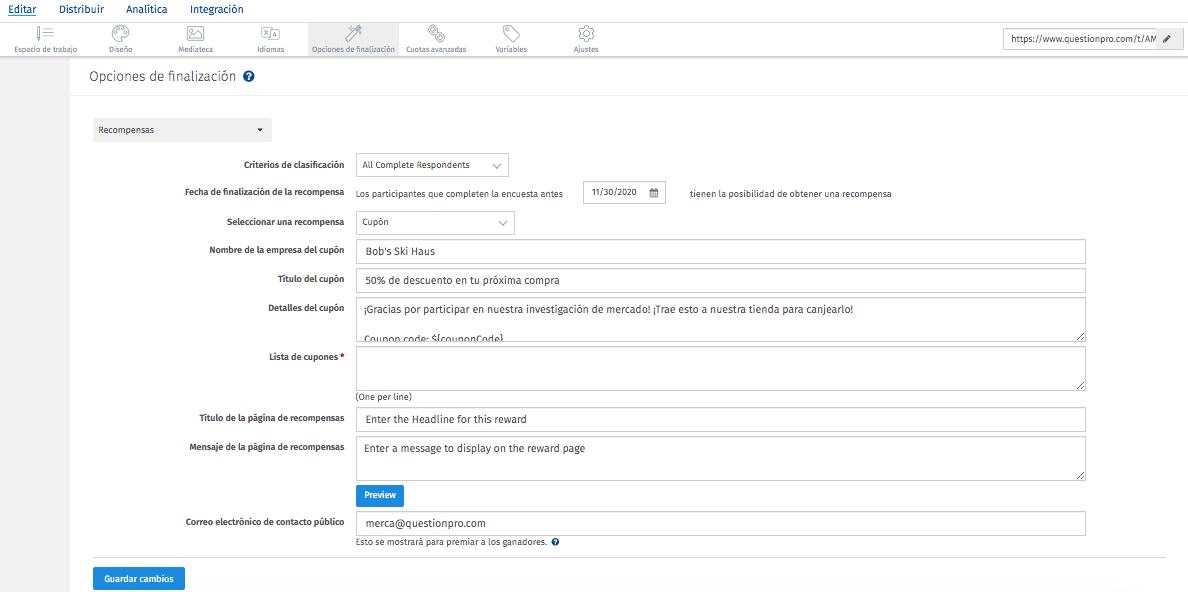
Task: Open the Idiomas translation icon
Action: coord(270,34)
